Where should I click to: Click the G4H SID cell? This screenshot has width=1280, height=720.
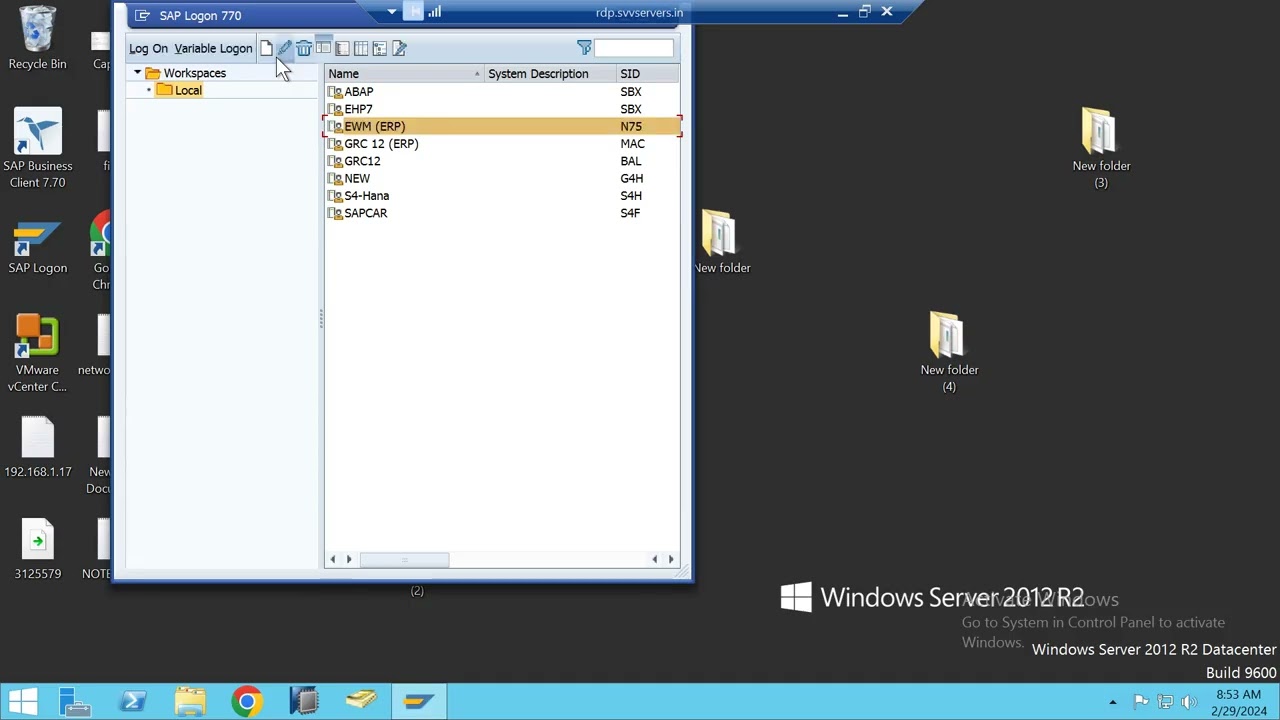coord(631,178)
